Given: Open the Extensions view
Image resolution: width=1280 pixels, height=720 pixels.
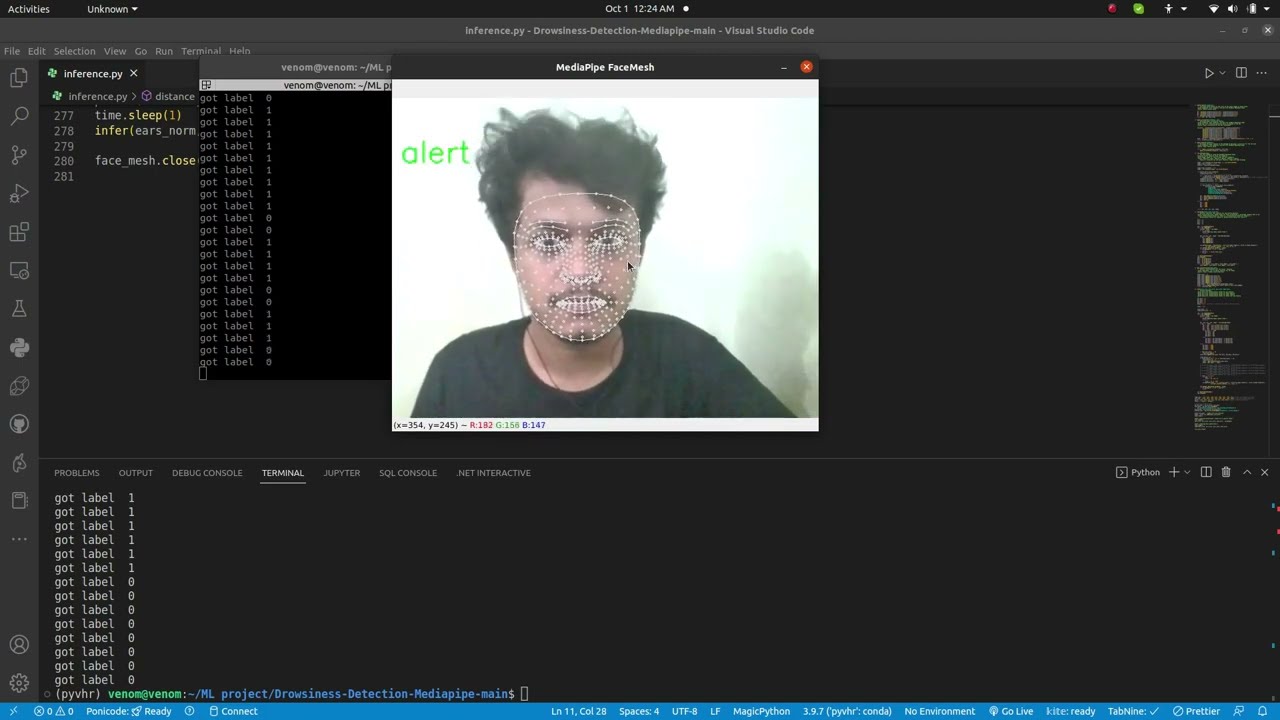Looking at the screenshot, I should coord(19,232).
